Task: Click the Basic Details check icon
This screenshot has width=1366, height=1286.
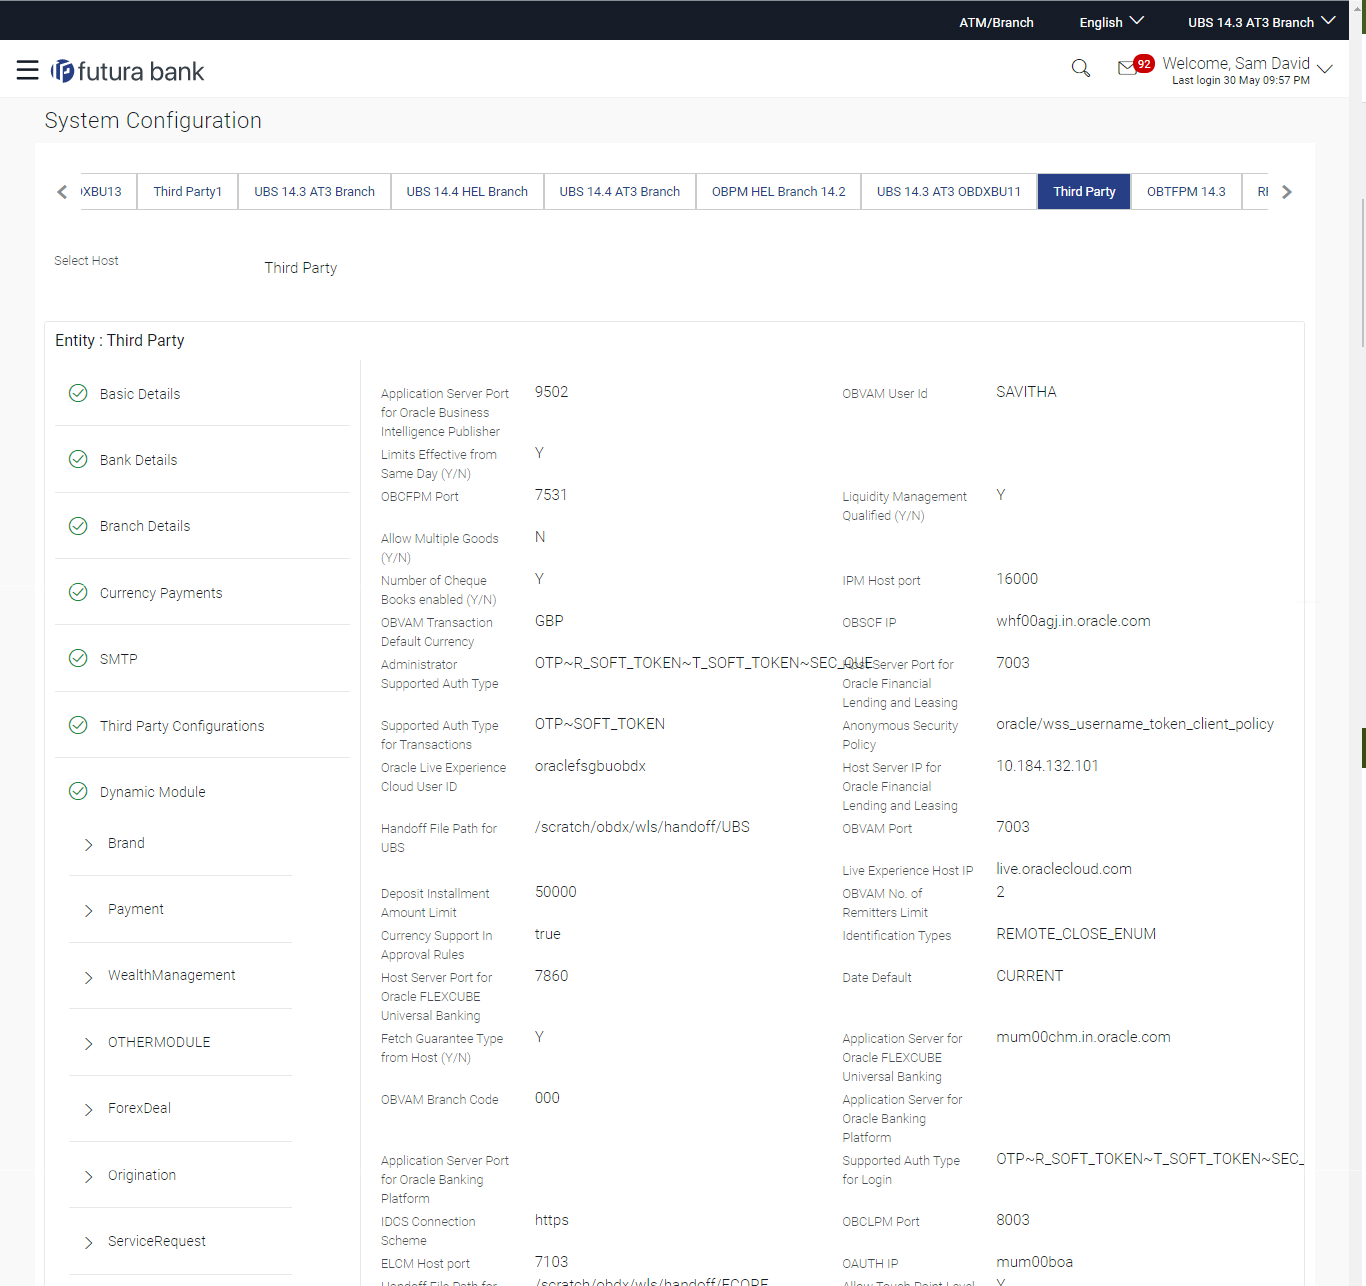Action: [x=78, y=393]
